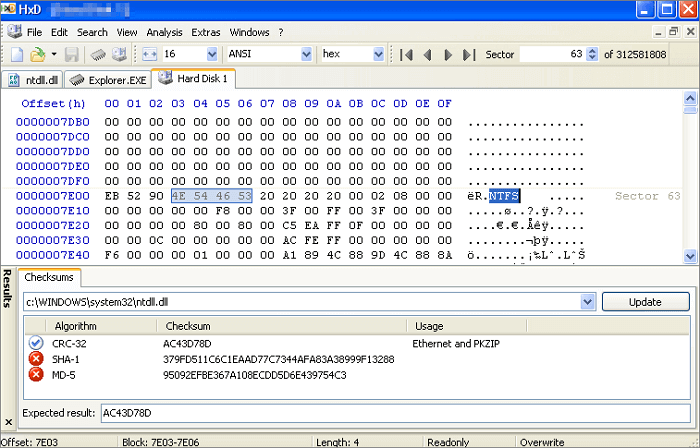Expand the checksum file path dropdown
The width and height of the screenshot is (700, 448).
588,301
